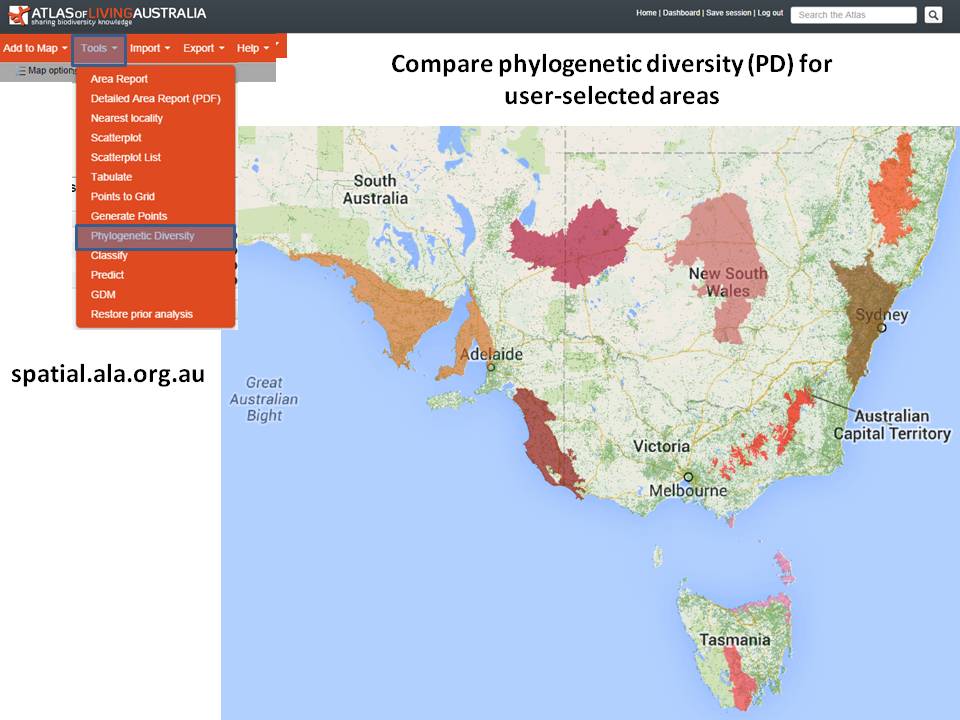
Task: Expand the Help dropdown menu
Action: [252, 48]
